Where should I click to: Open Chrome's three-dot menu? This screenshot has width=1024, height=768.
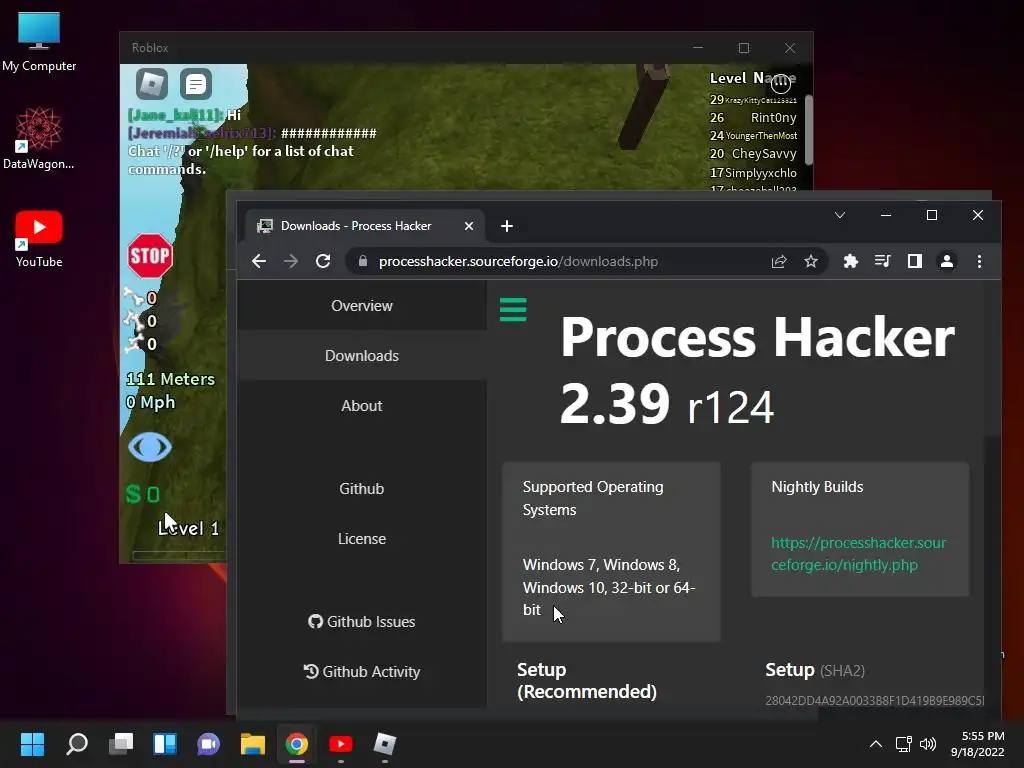coord(979,261)
